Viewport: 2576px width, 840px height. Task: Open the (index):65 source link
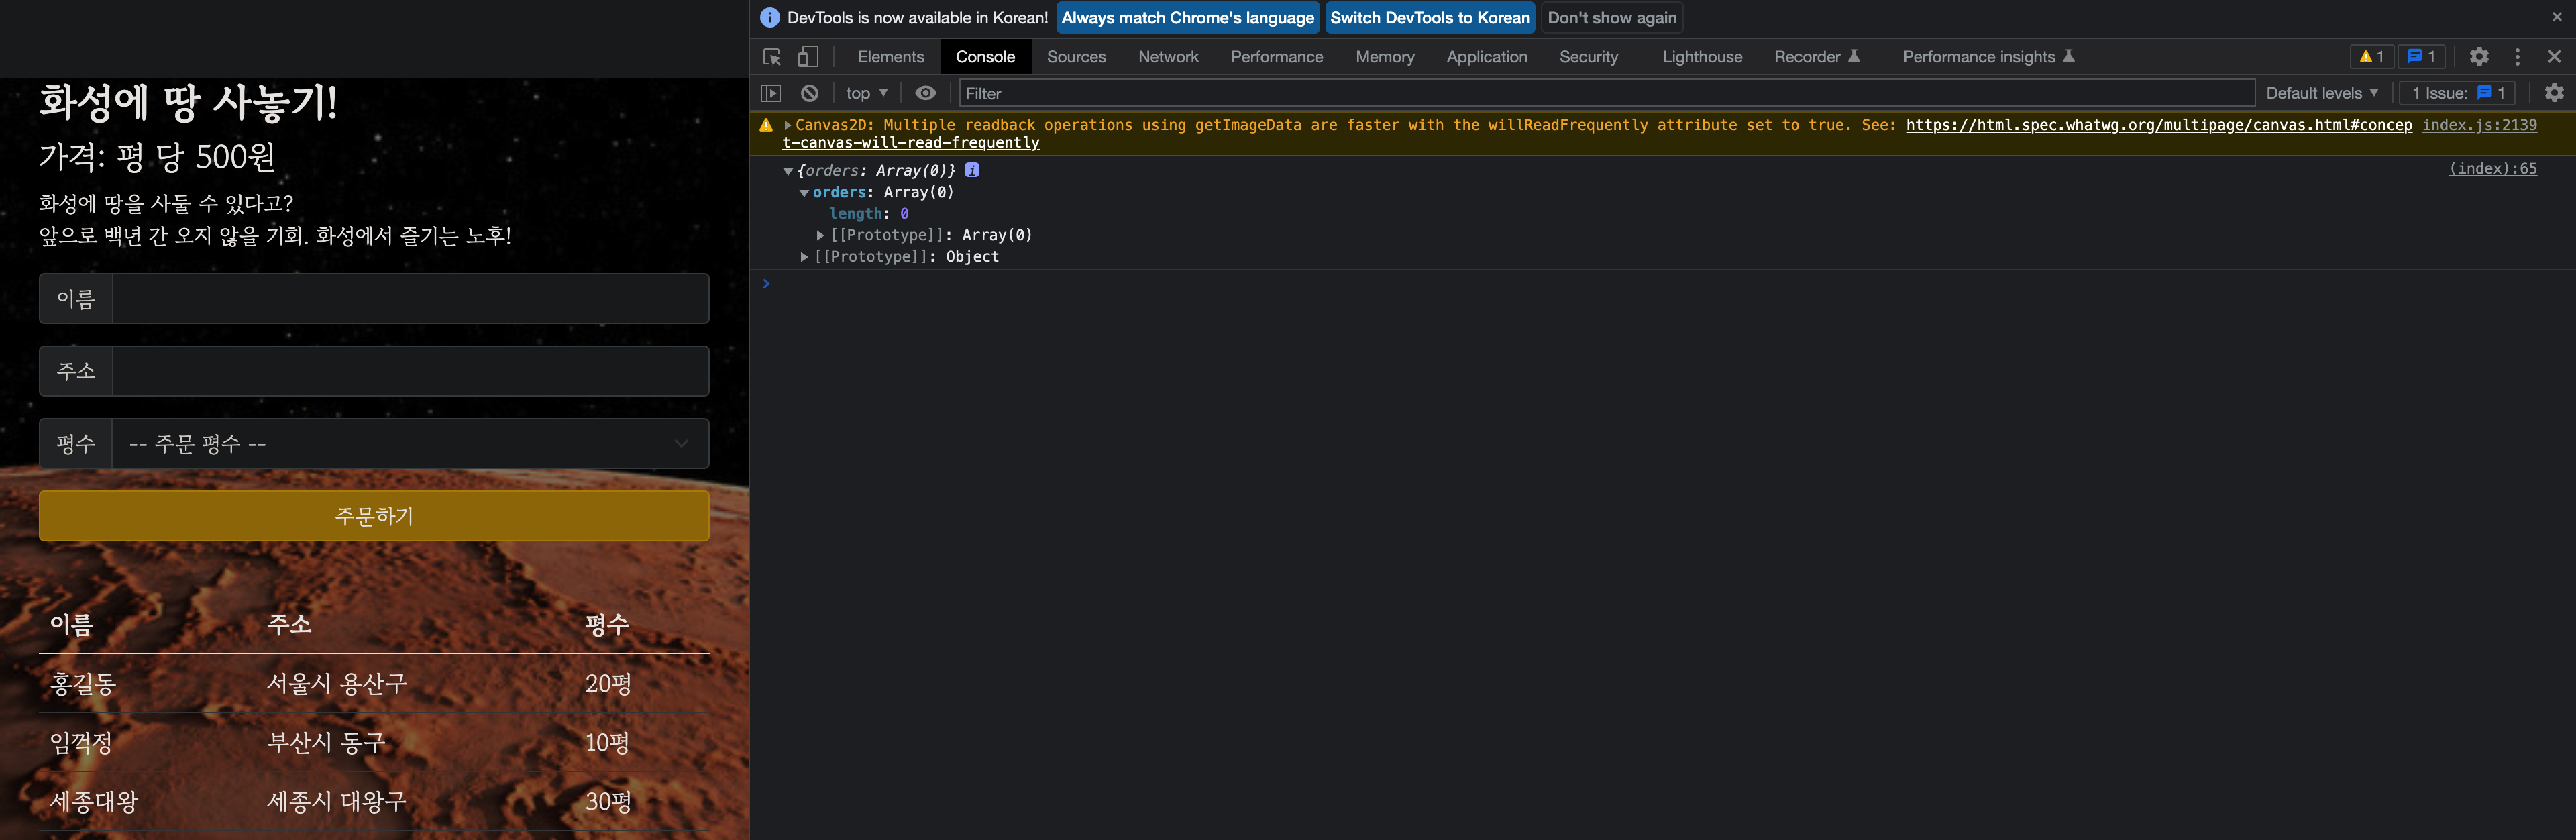click(2492, 168)
